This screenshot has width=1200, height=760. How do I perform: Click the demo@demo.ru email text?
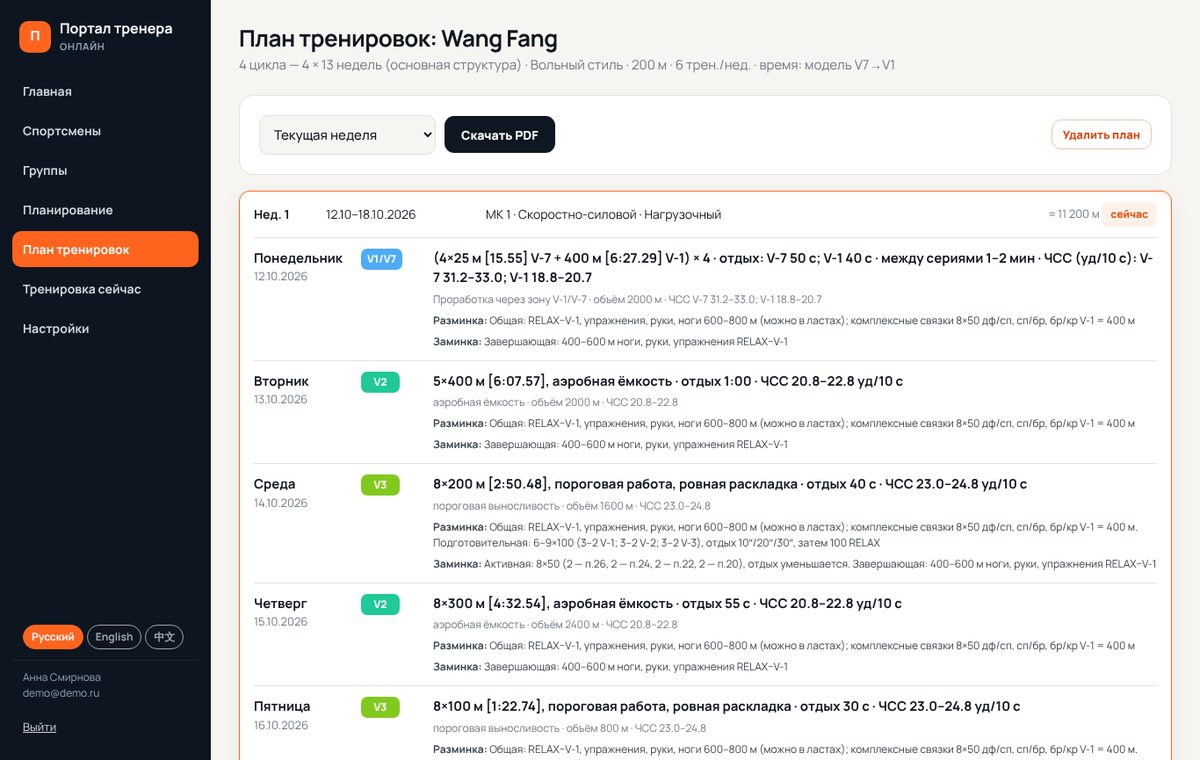click(61, 693)
